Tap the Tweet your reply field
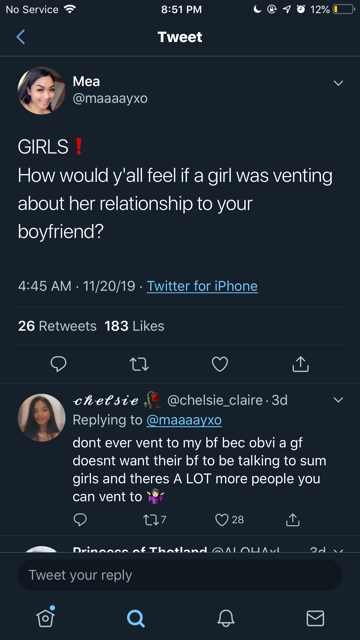The width and height of the screenshot is (360, 640). pyautogui.click(x=180, y=575)
